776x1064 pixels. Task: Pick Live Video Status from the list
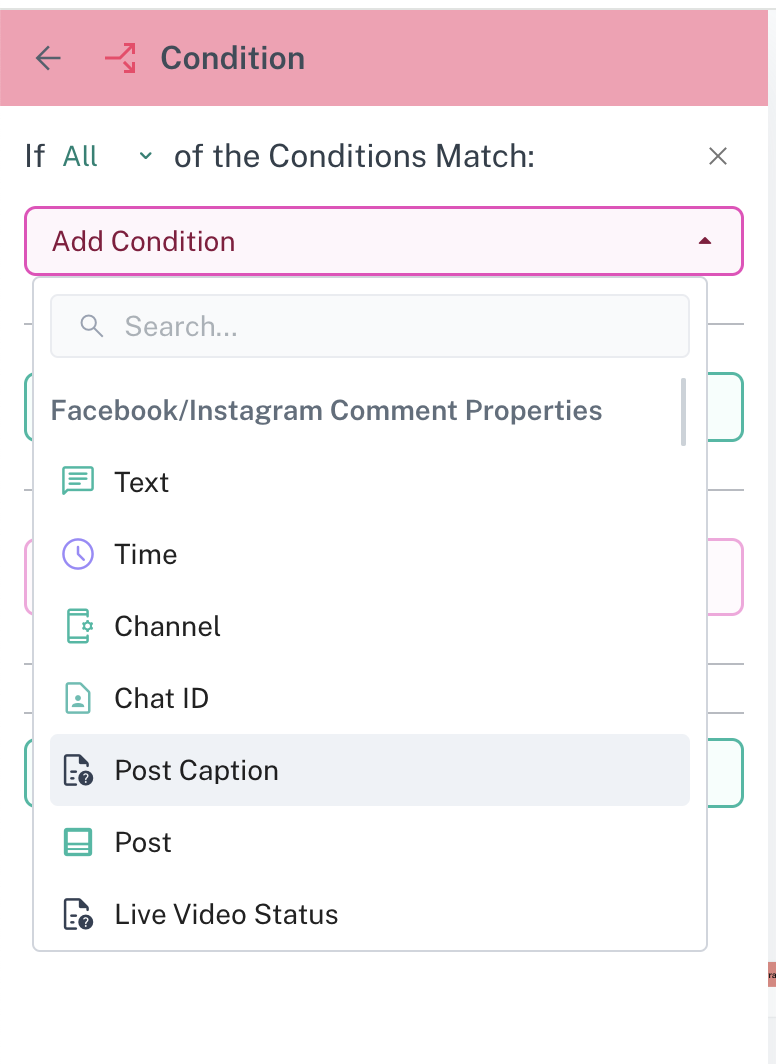(x=227, y=915)
